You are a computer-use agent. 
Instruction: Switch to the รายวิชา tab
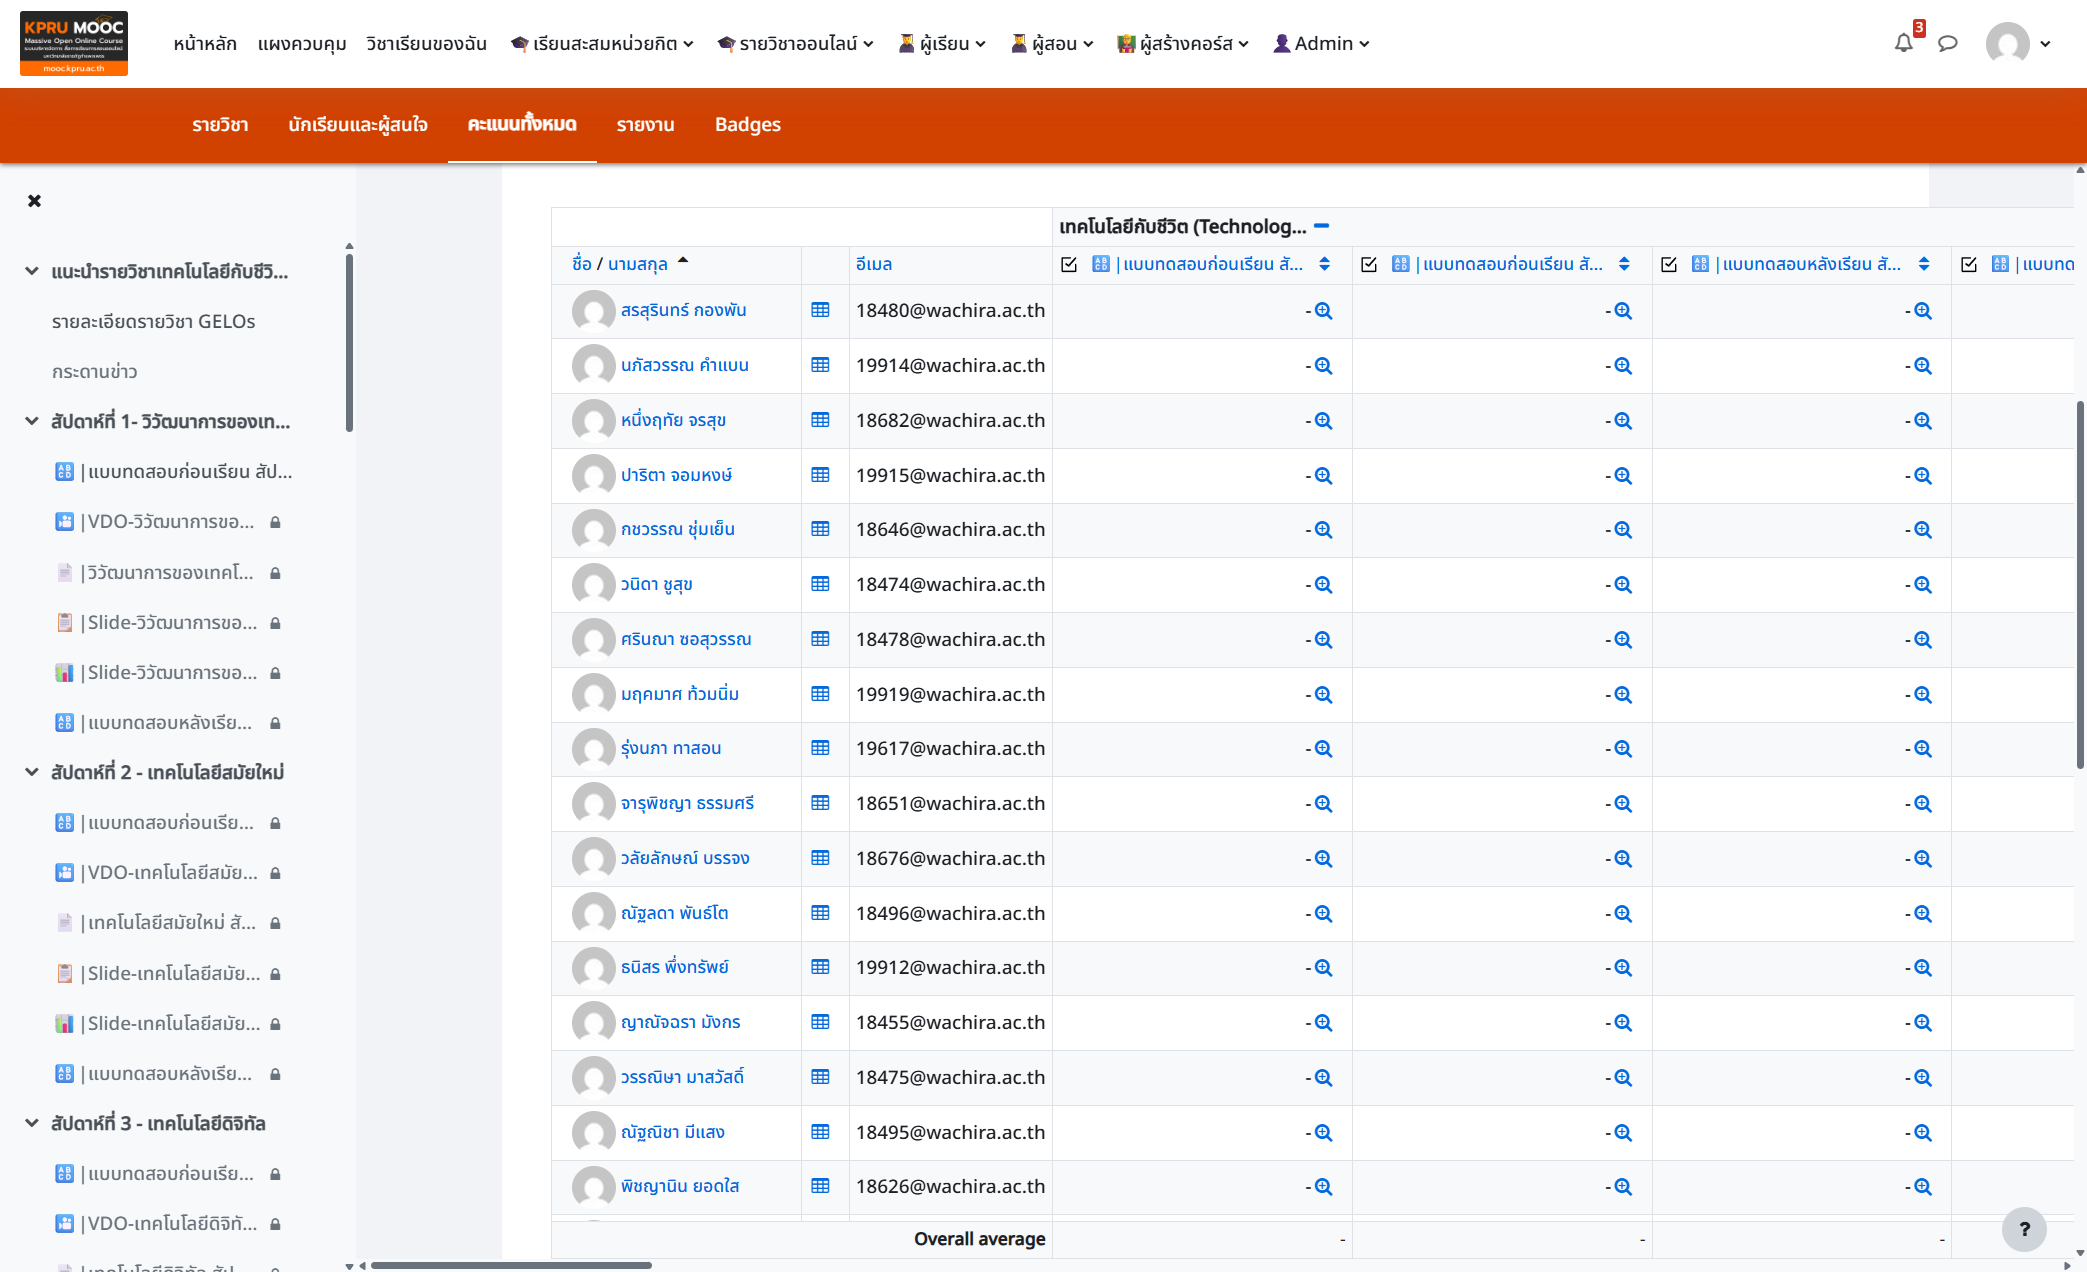(220, 125)
